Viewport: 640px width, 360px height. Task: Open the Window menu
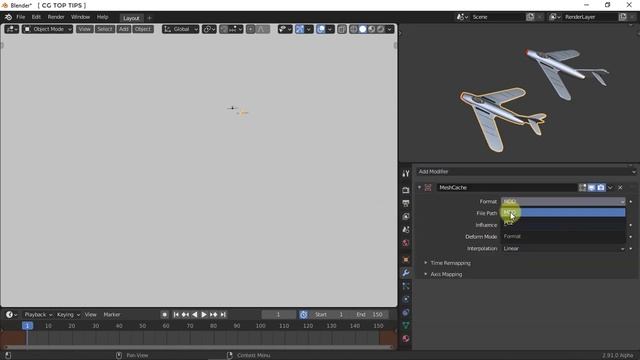coord(80,17)
